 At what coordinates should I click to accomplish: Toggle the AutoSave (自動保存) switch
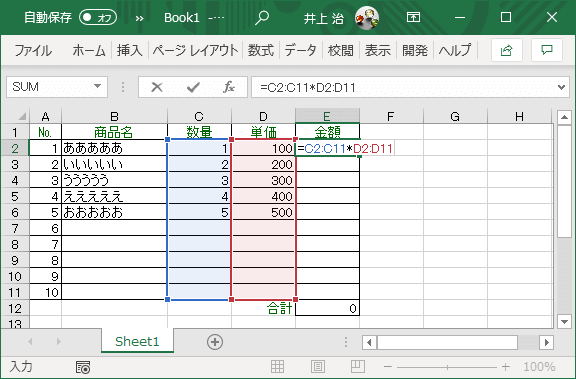point(98,17)
